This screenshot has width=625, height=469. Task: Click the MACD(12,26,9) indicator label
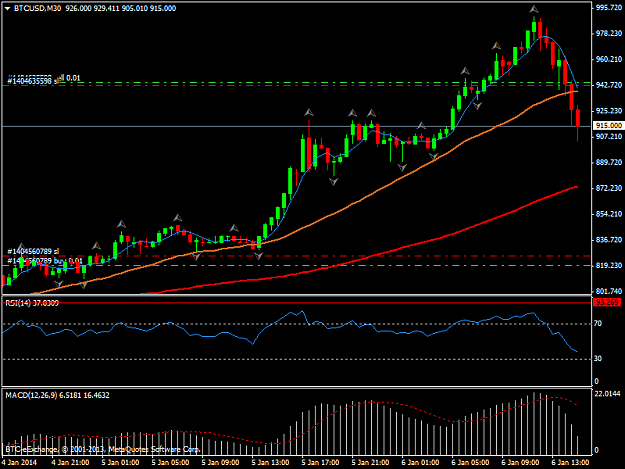click(x=57, y=395)
